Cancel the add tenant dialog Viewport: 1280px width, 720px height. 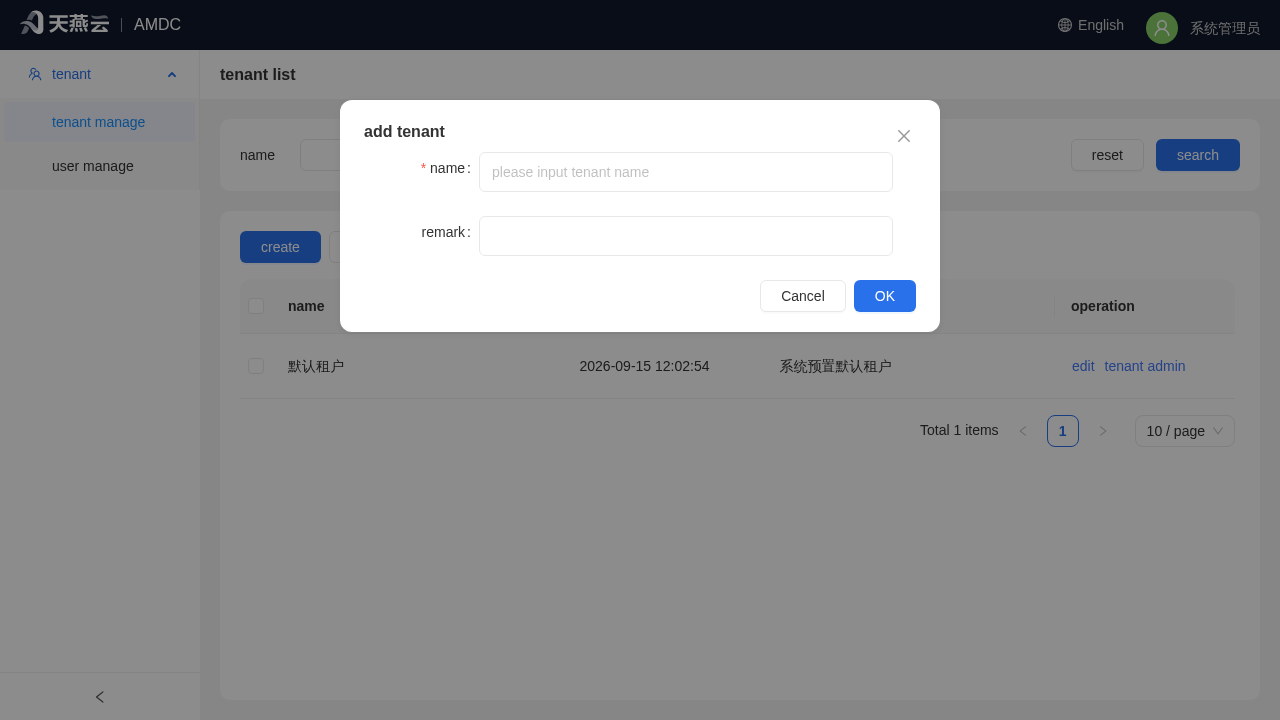point(803,296)
